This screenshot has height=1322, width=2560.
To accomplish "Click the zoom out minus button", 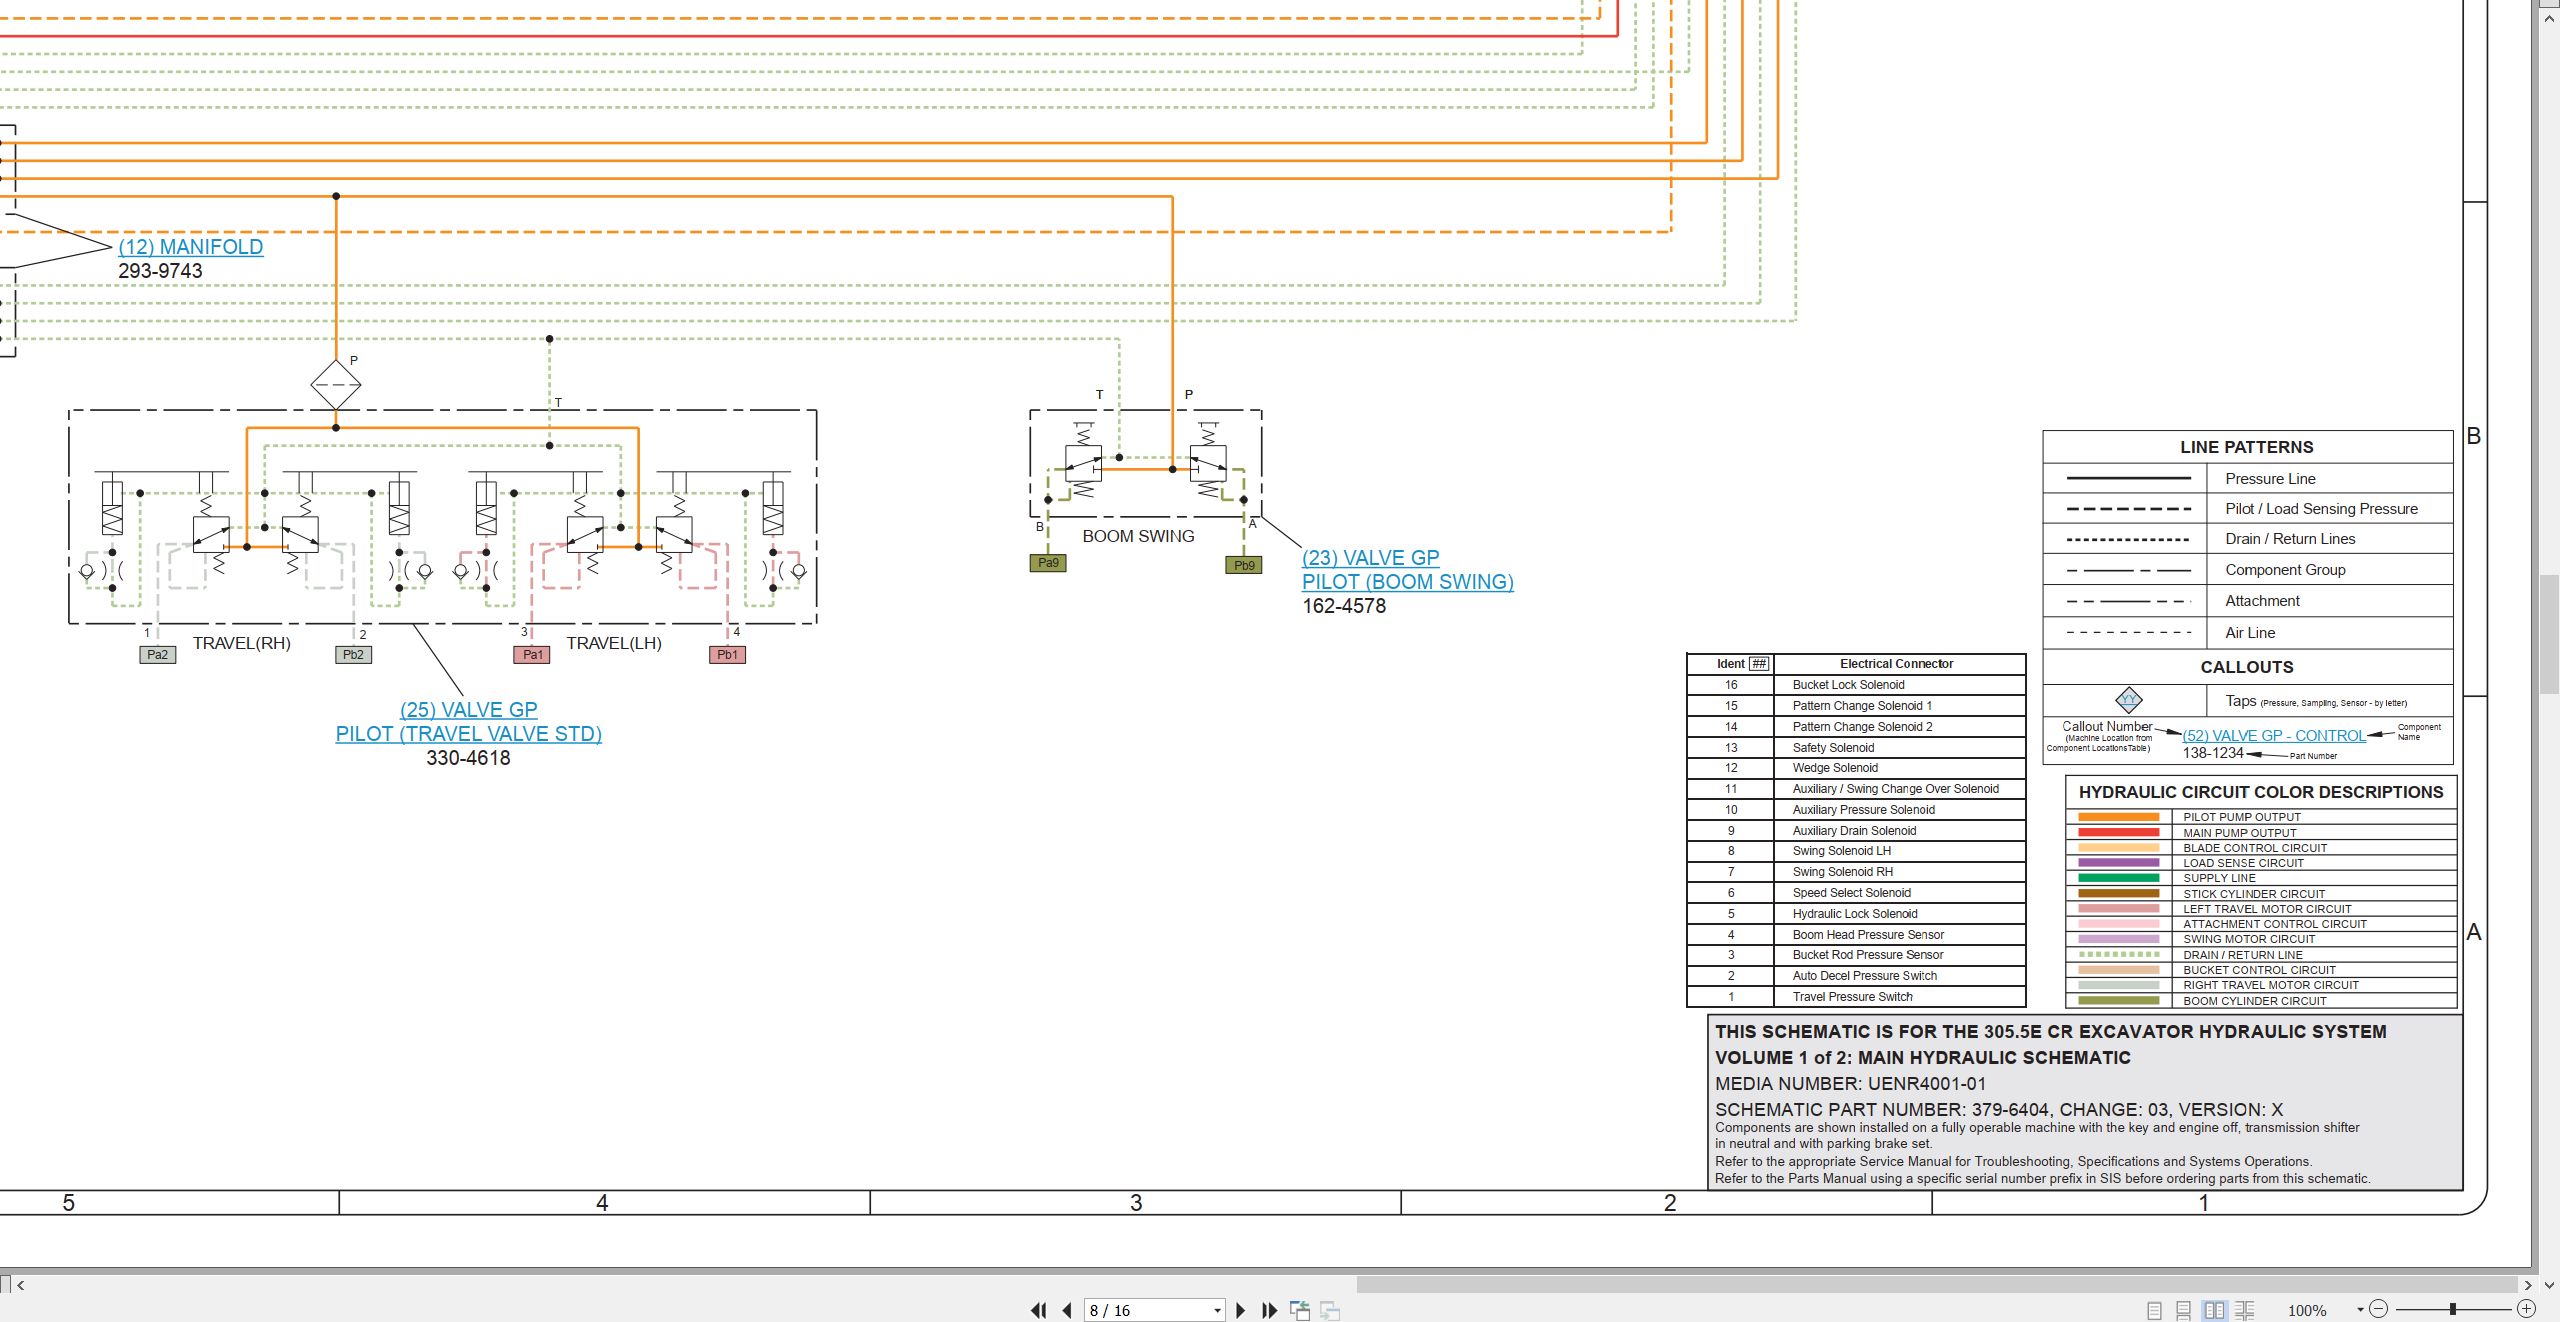I will [x=2379, y=1309].
